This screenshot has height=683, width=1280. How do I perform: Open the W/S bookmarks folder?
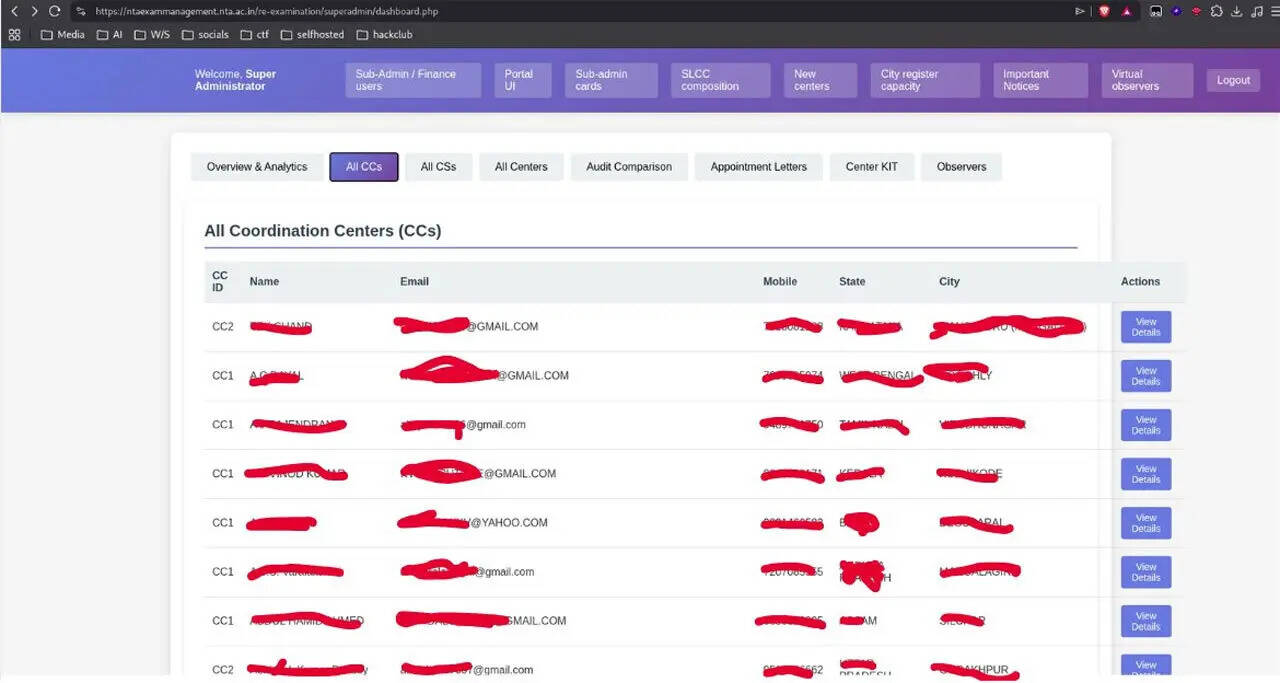(x=152, y=34)
